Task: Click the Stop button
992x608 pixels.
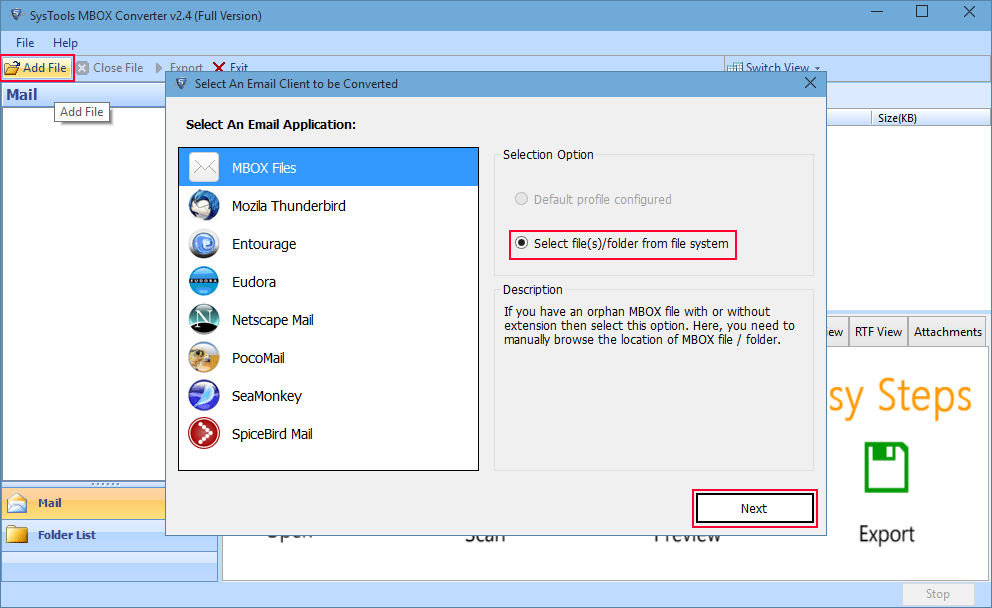Action: point(938,593)
